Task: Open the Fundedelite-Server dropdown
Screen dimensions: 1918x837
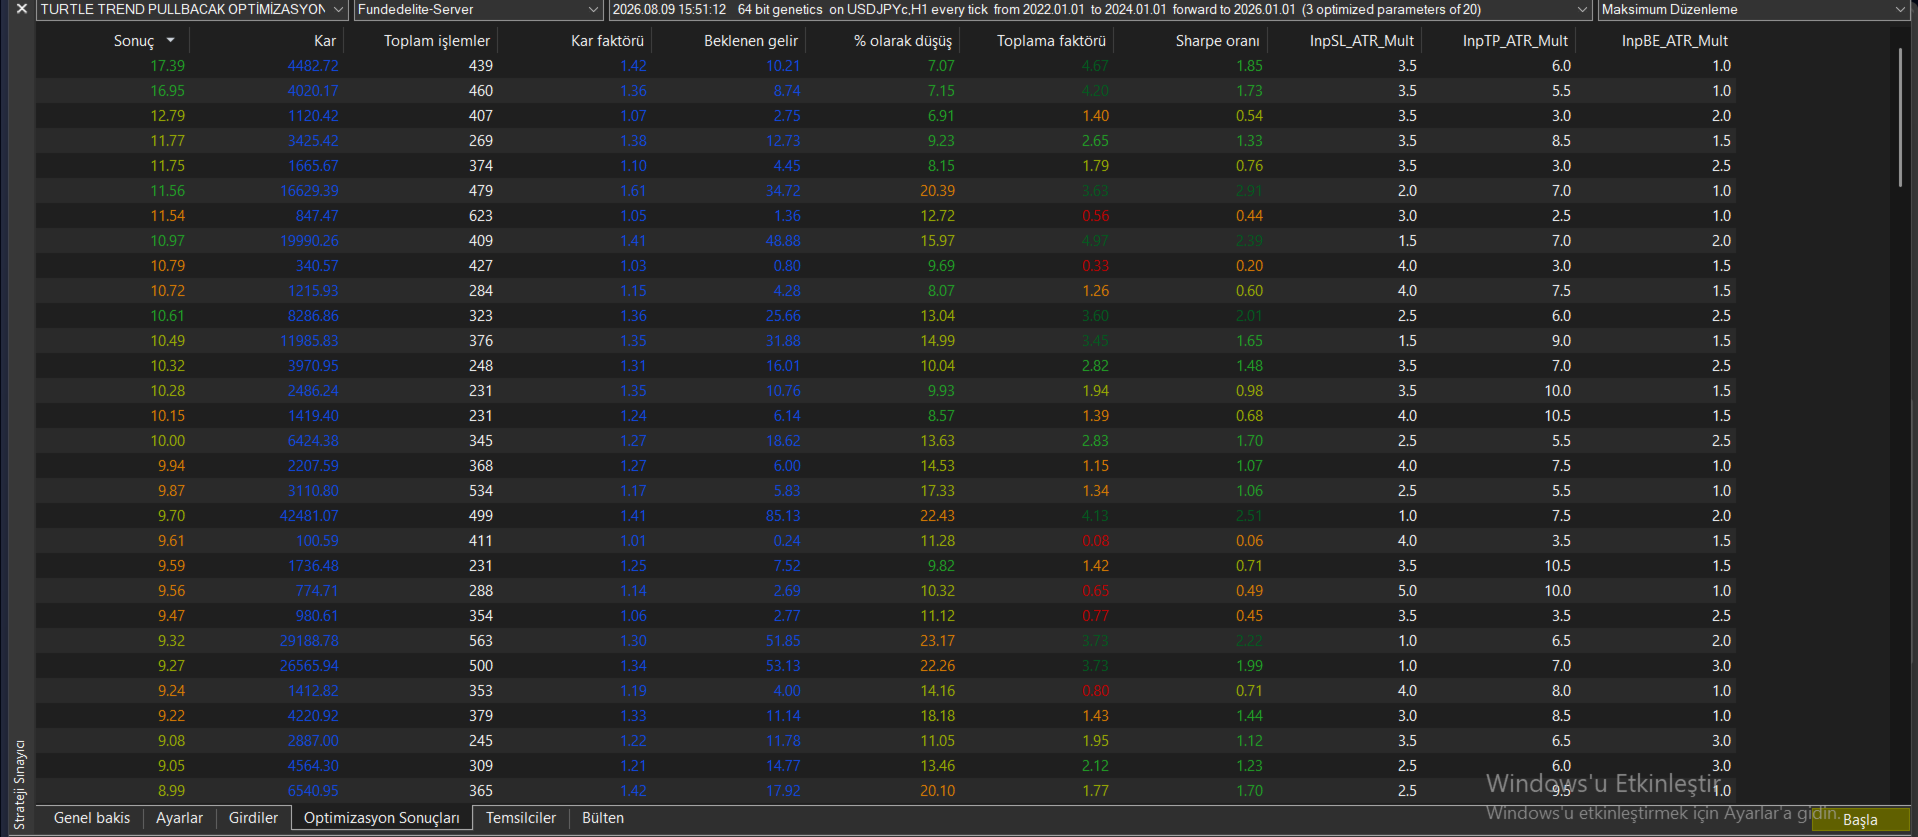Action: (x=593, y=9)
